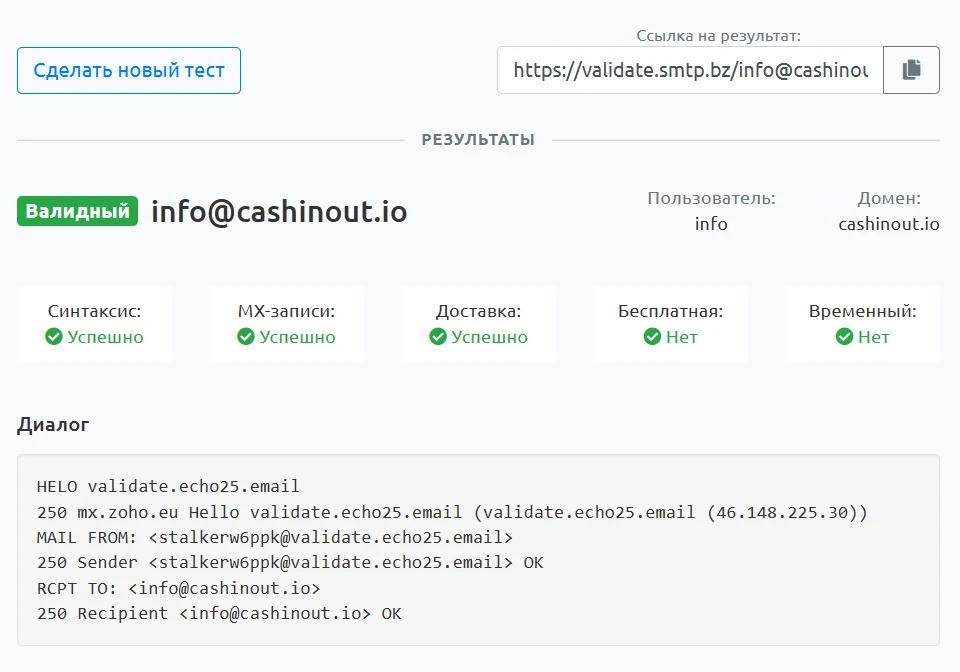The height and width of the screenshot is (672, 960).
Task: Select the info@cashinout.io heading text
Action: pos(279,212)
